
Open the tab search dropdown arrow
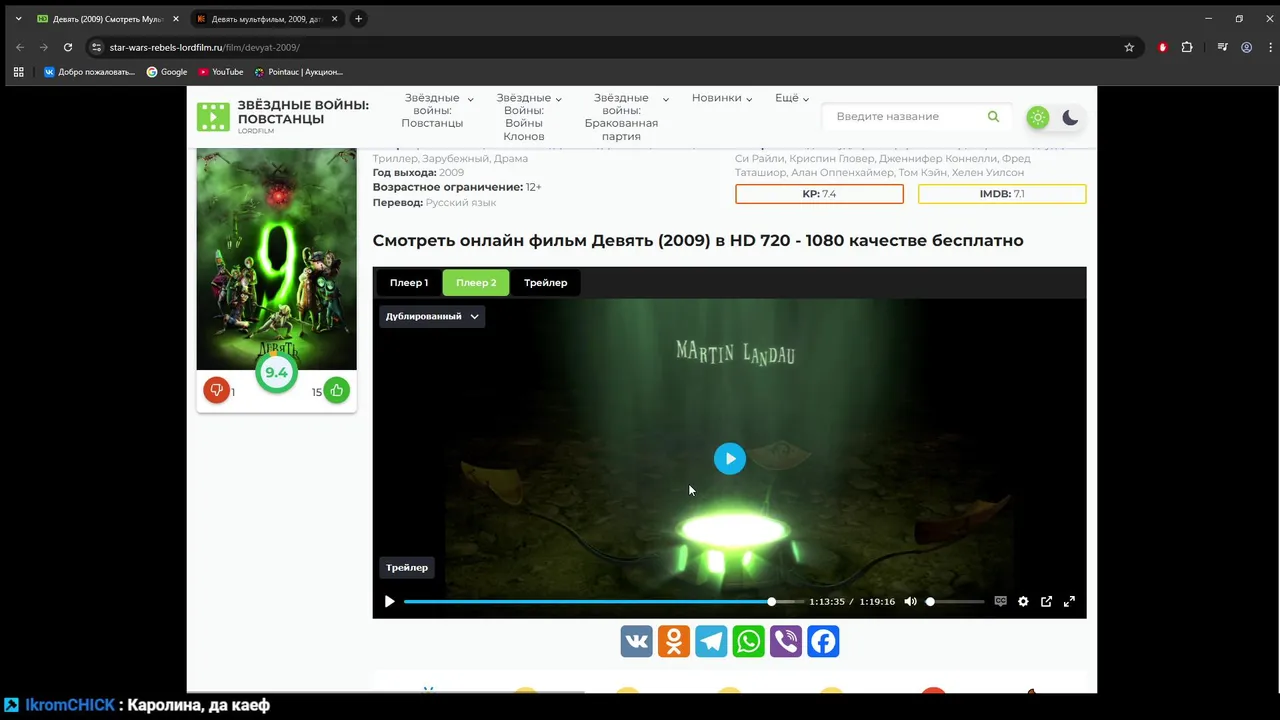[18, 19]
